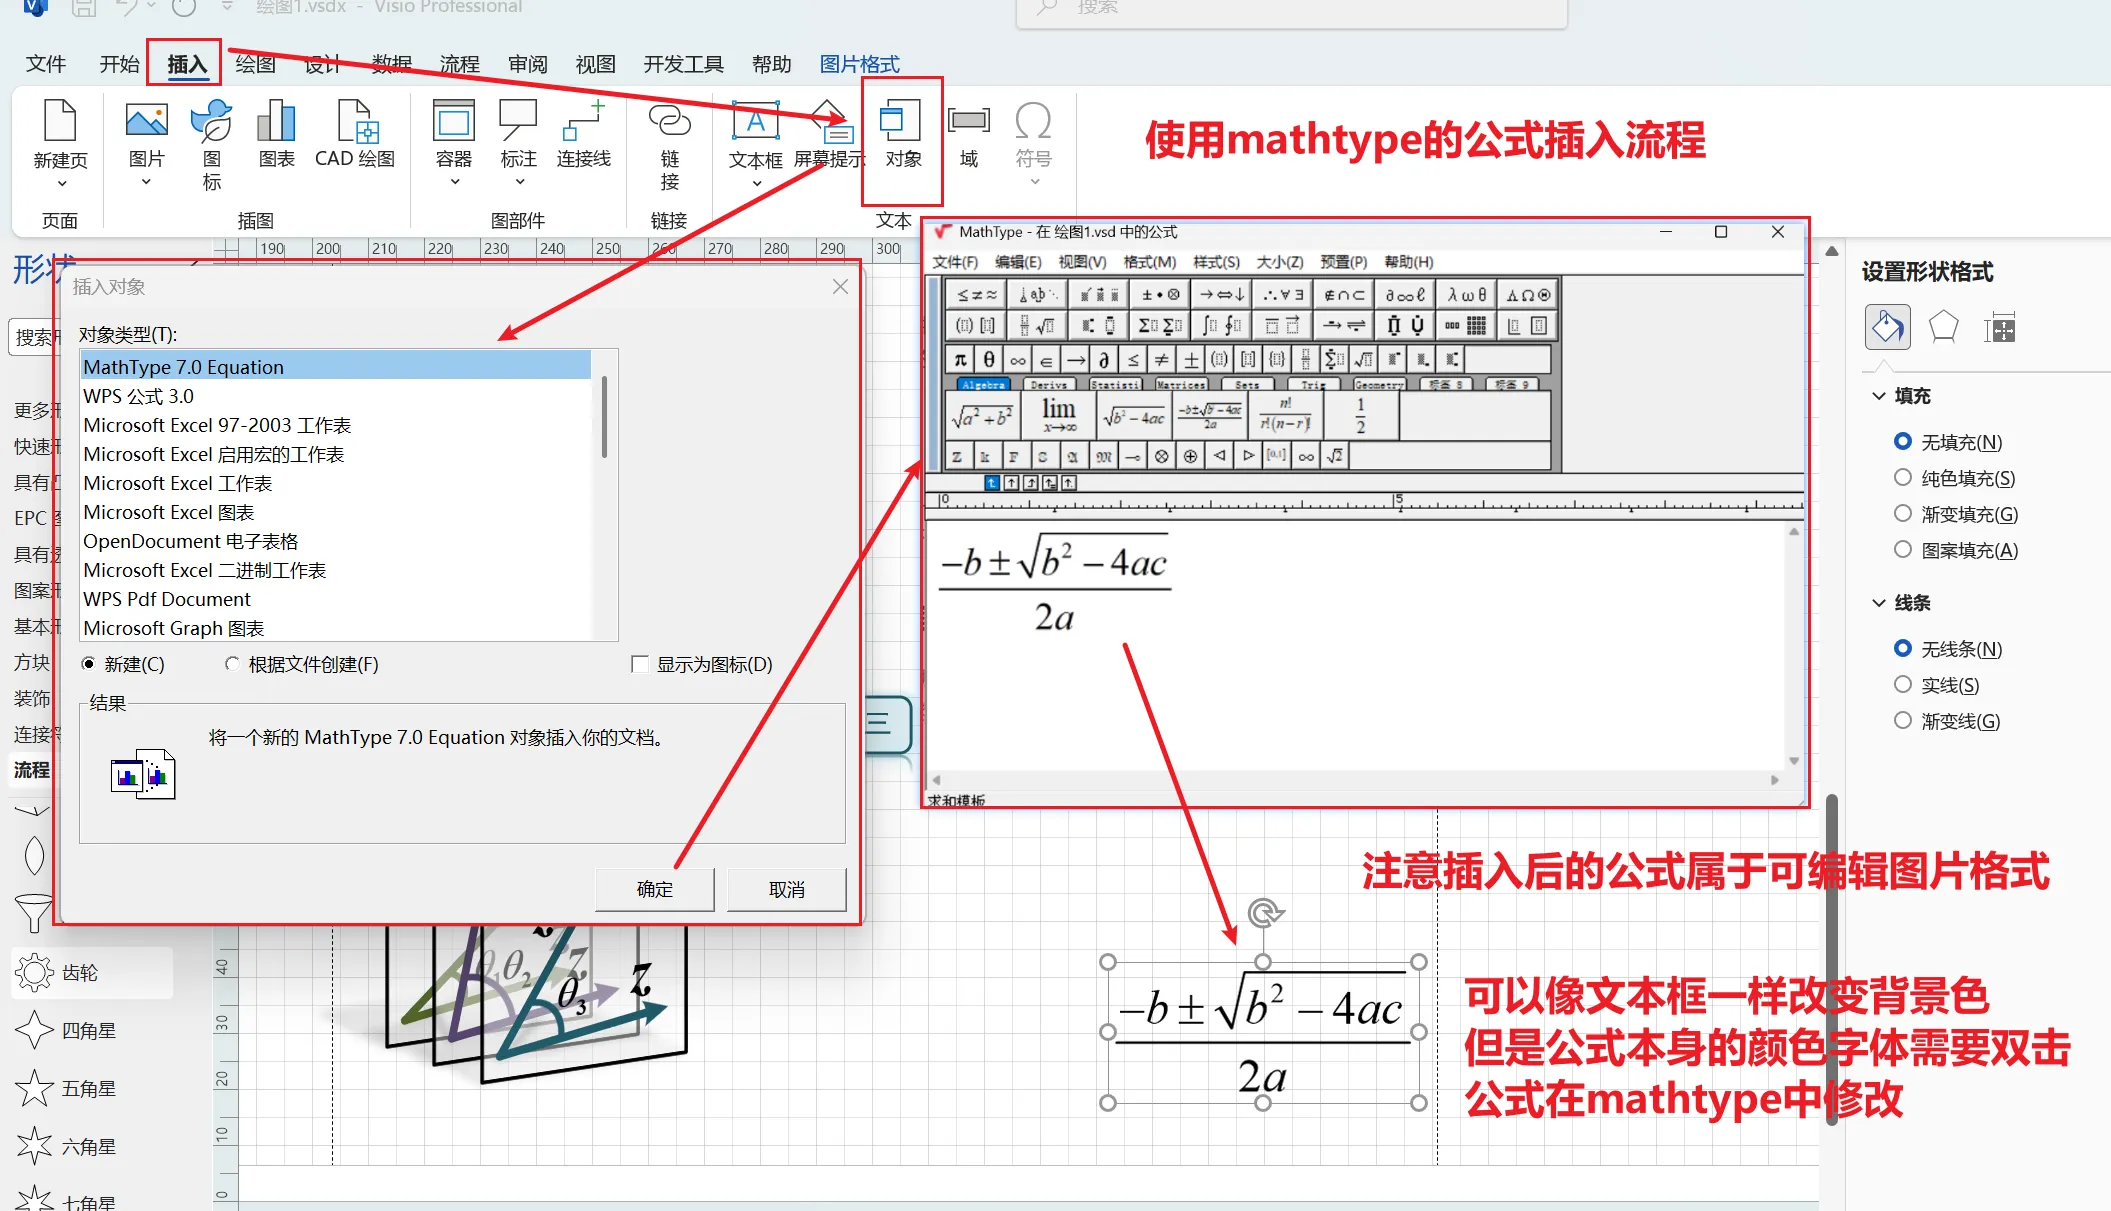Screen dimensions: 2111x1211
Task: Click the object type list scrollbar
Action: (604, 416)
